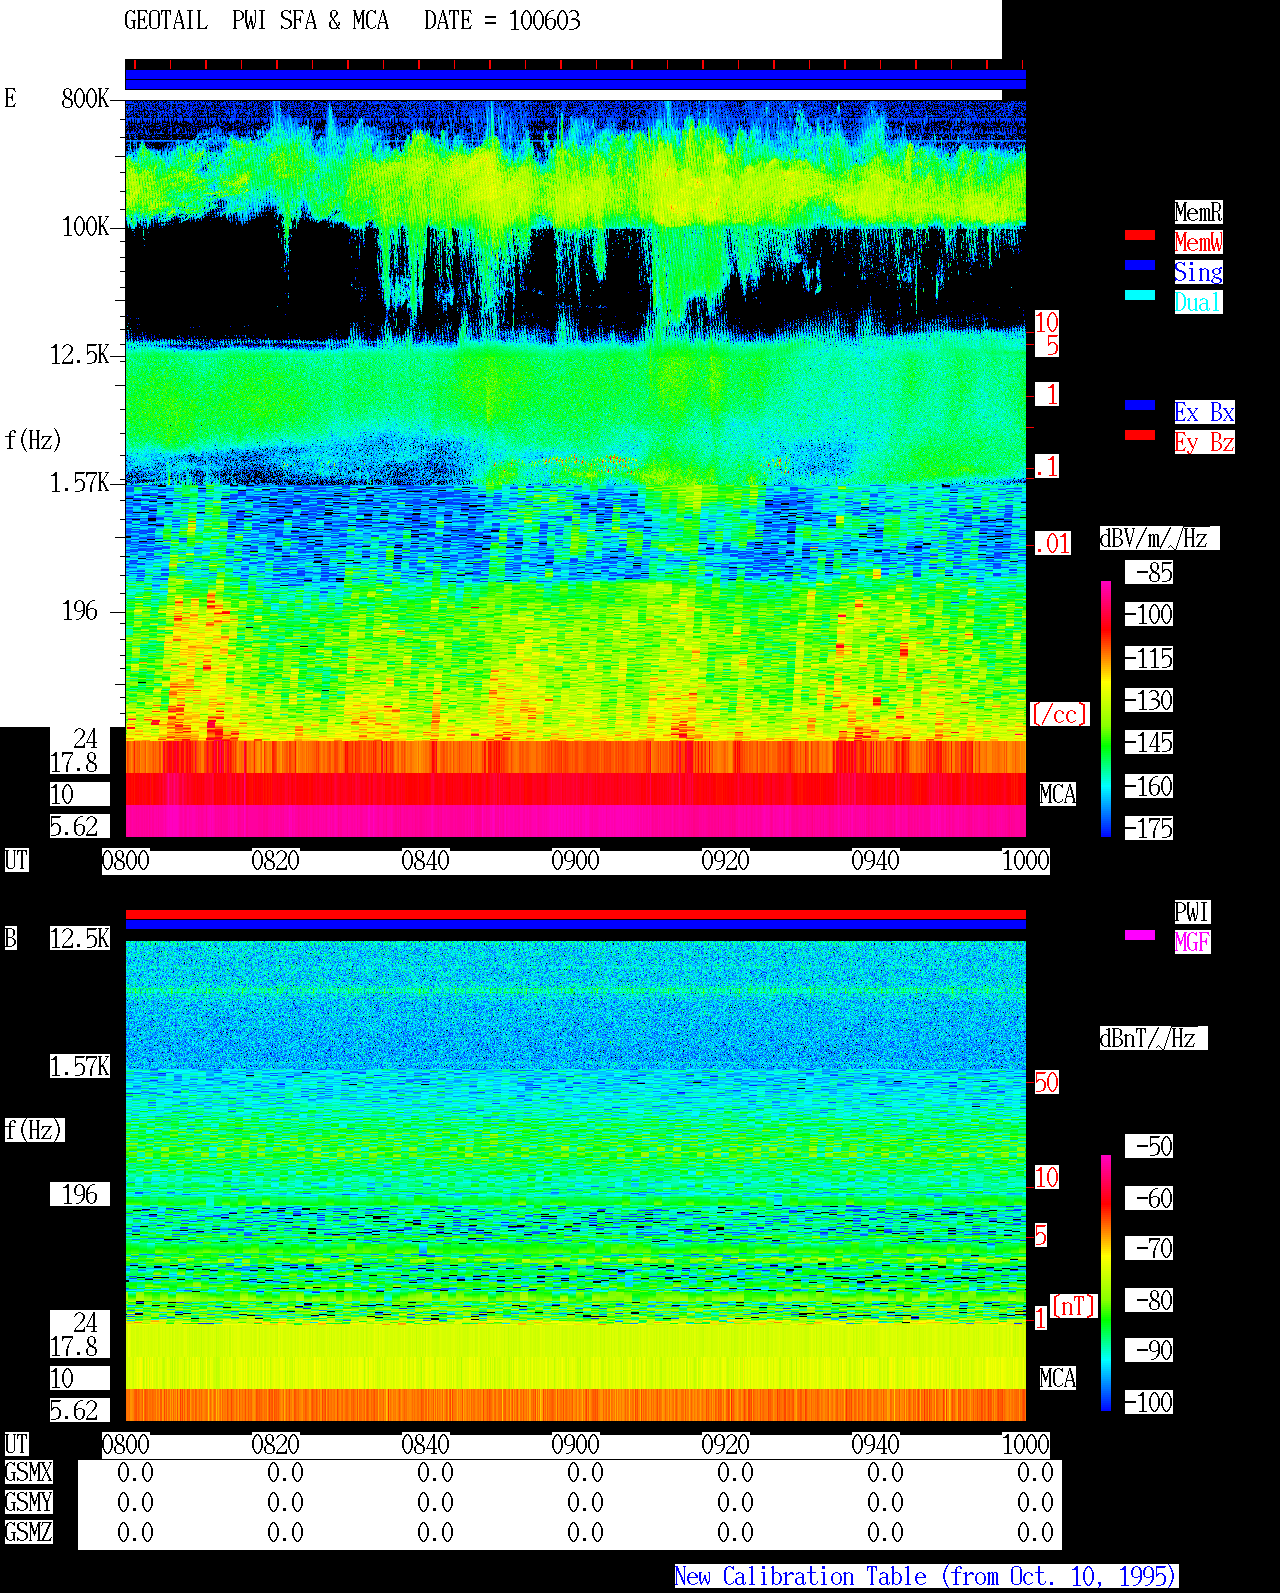Select the MemR legend label
Image resolution: width=1280 pixels, height=1593 pixels.
[1198, 212]
